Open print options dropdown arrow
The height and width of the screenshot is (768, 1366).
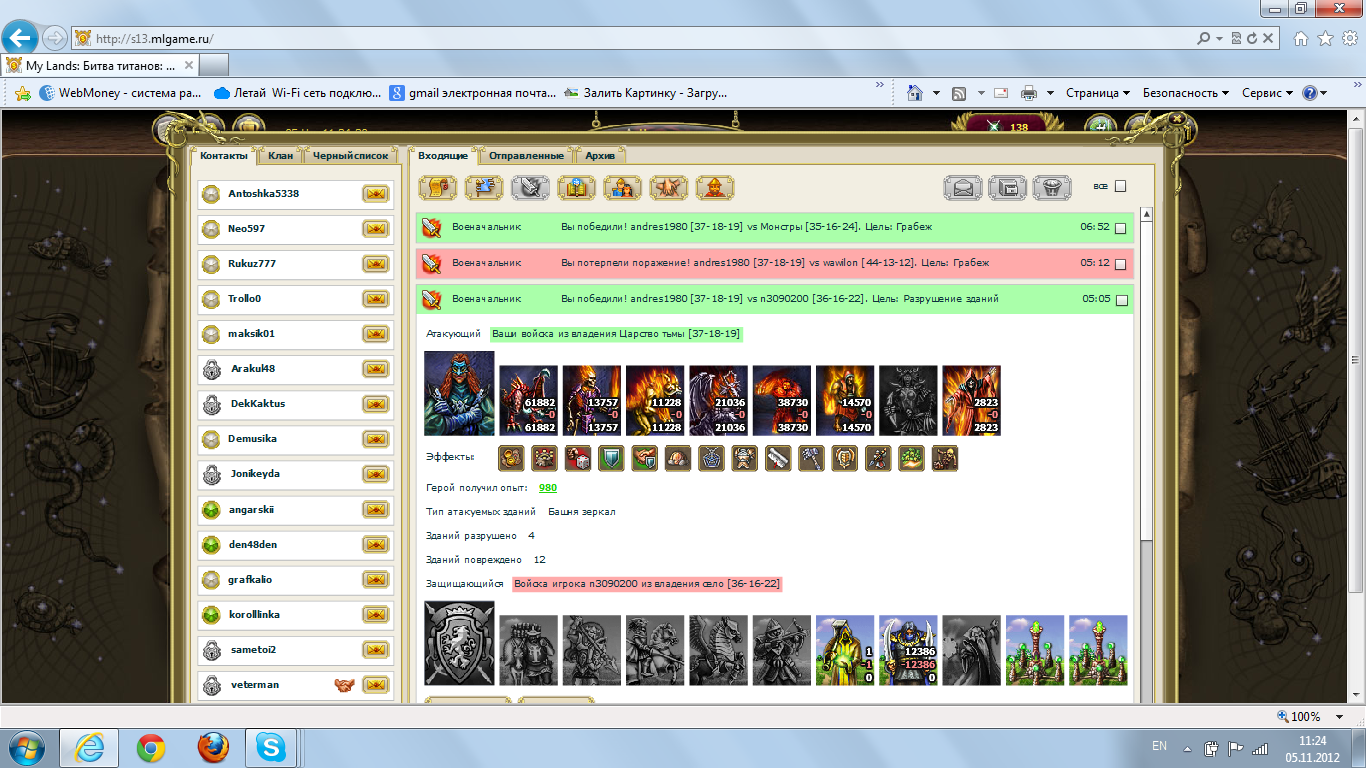(1051, 93)
